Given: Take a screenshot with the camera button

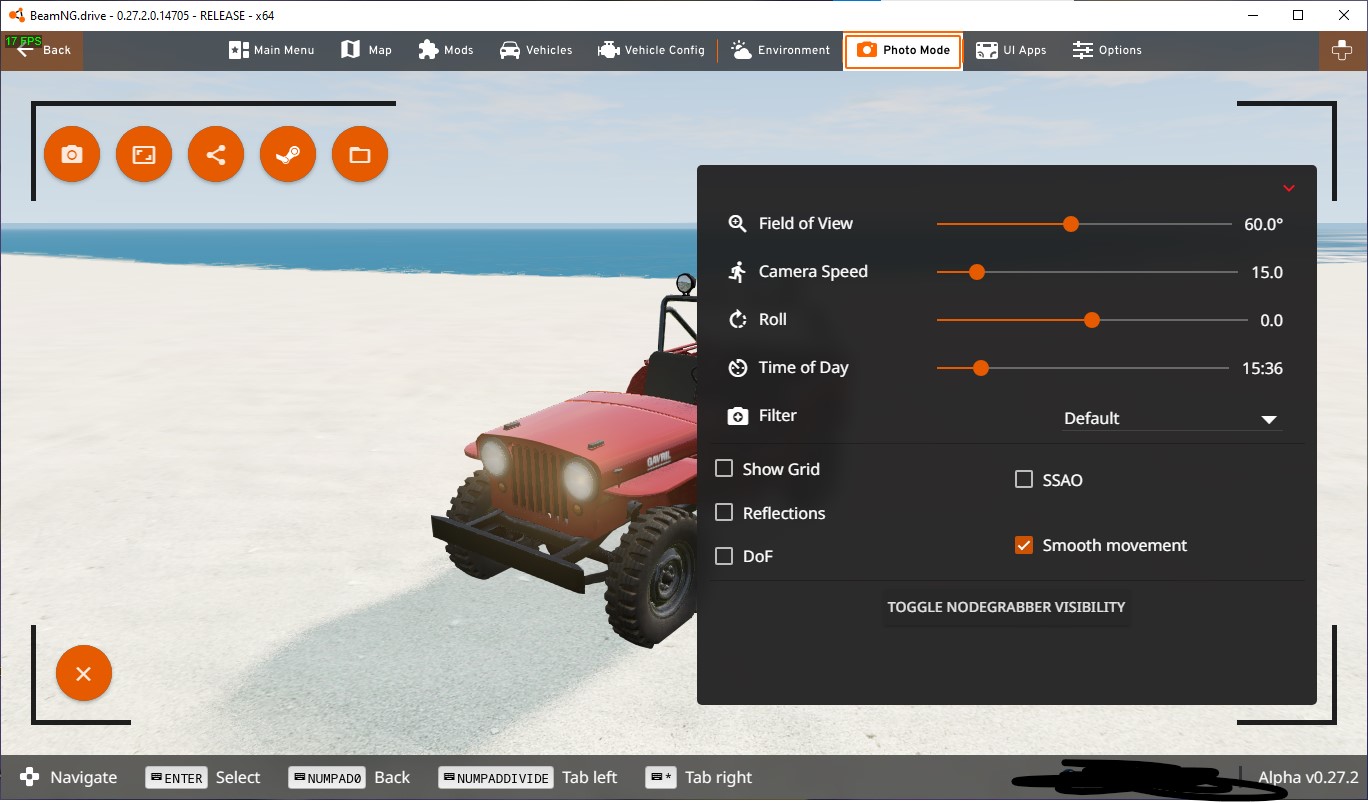Looking at the screenshot, I should point(72,155).
